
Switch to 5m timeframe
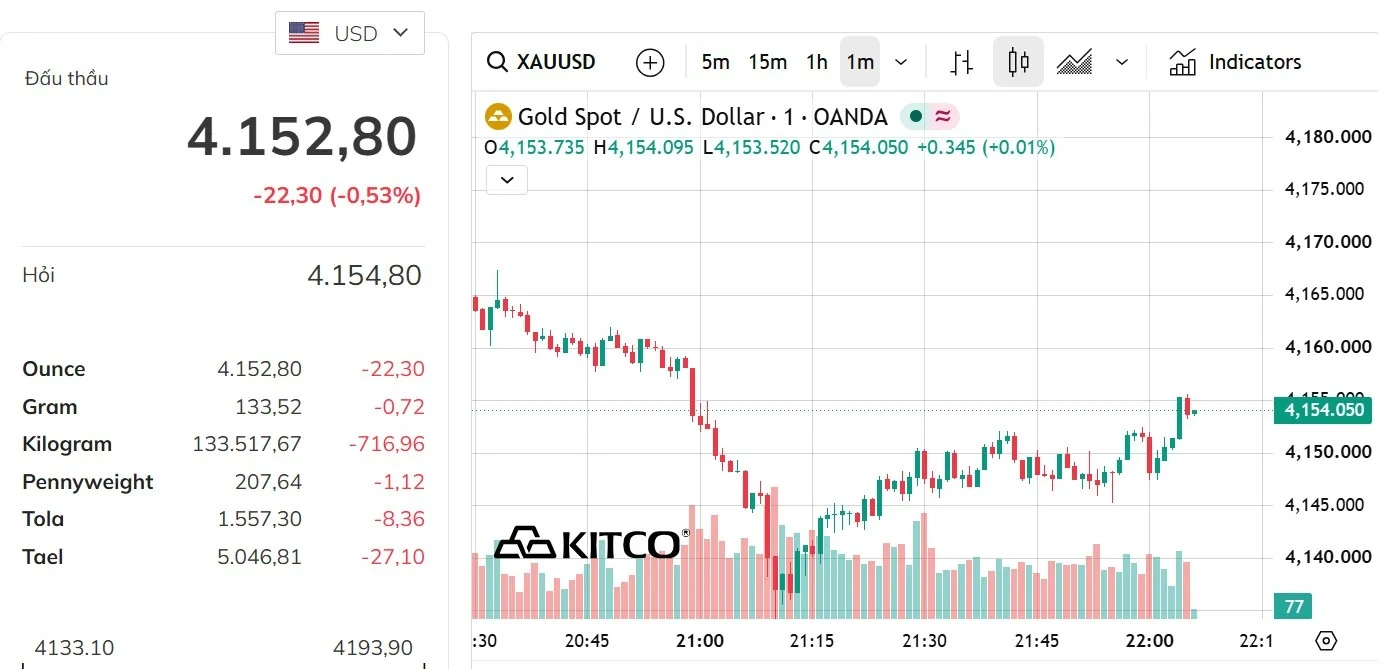tap(715, 62)
